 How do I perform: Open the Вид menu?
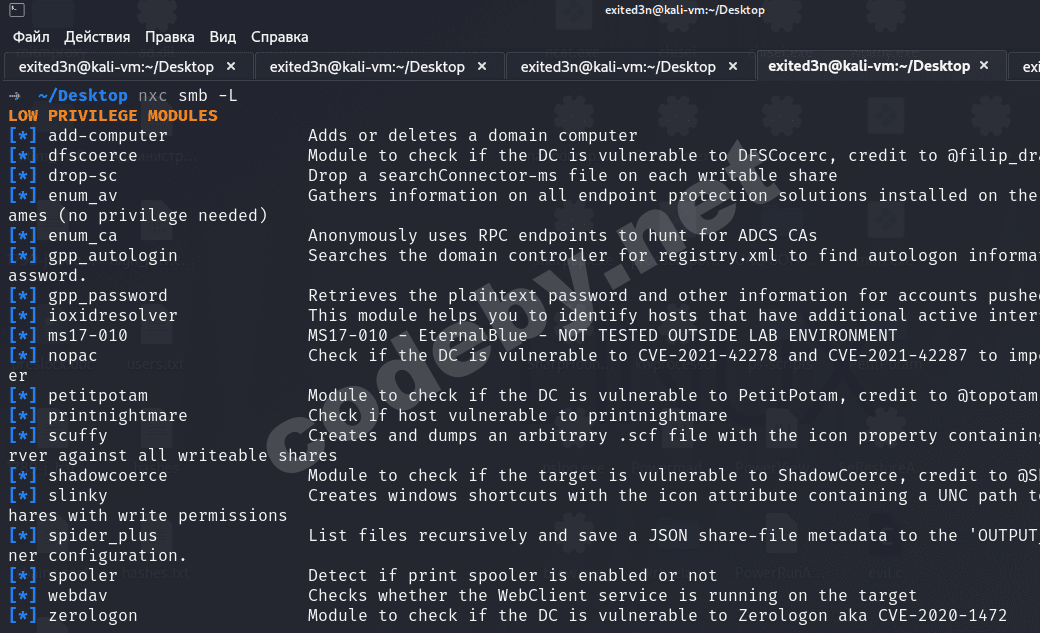(223, 37)
